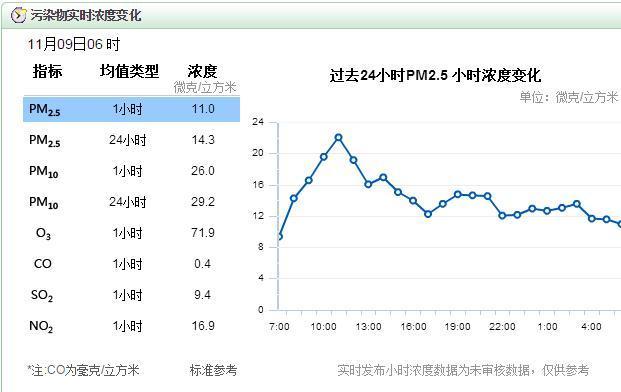Click the 浓度 column header
The image size is (621, 392).
coord(202,72)
